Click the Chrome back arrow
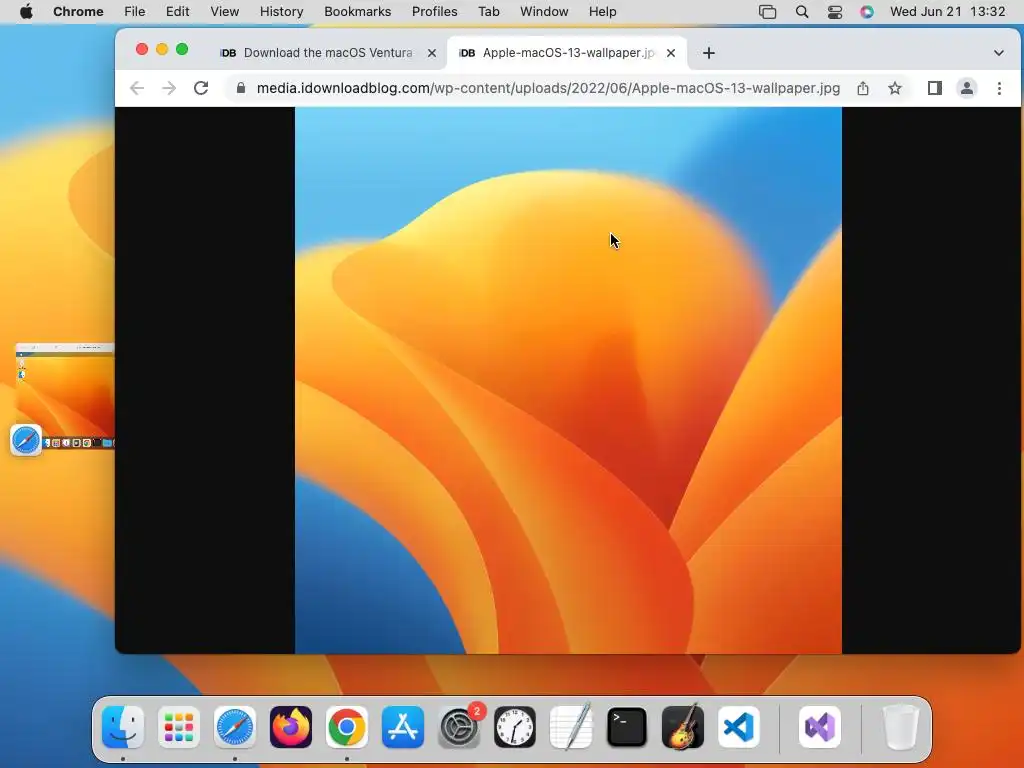The height and width of the screenshot is (768, 1024). [136, 88]
